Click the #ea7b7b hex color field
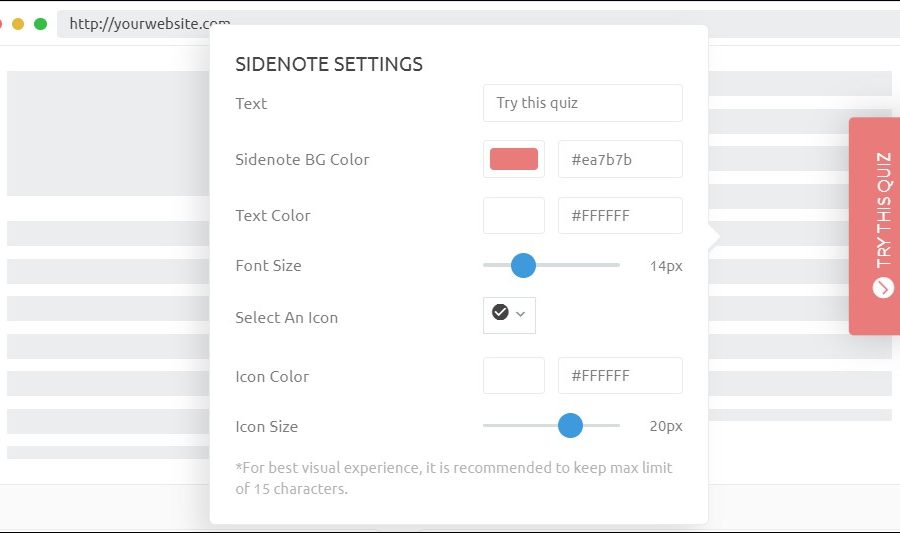Screen dimensions: 900x533 620,159
